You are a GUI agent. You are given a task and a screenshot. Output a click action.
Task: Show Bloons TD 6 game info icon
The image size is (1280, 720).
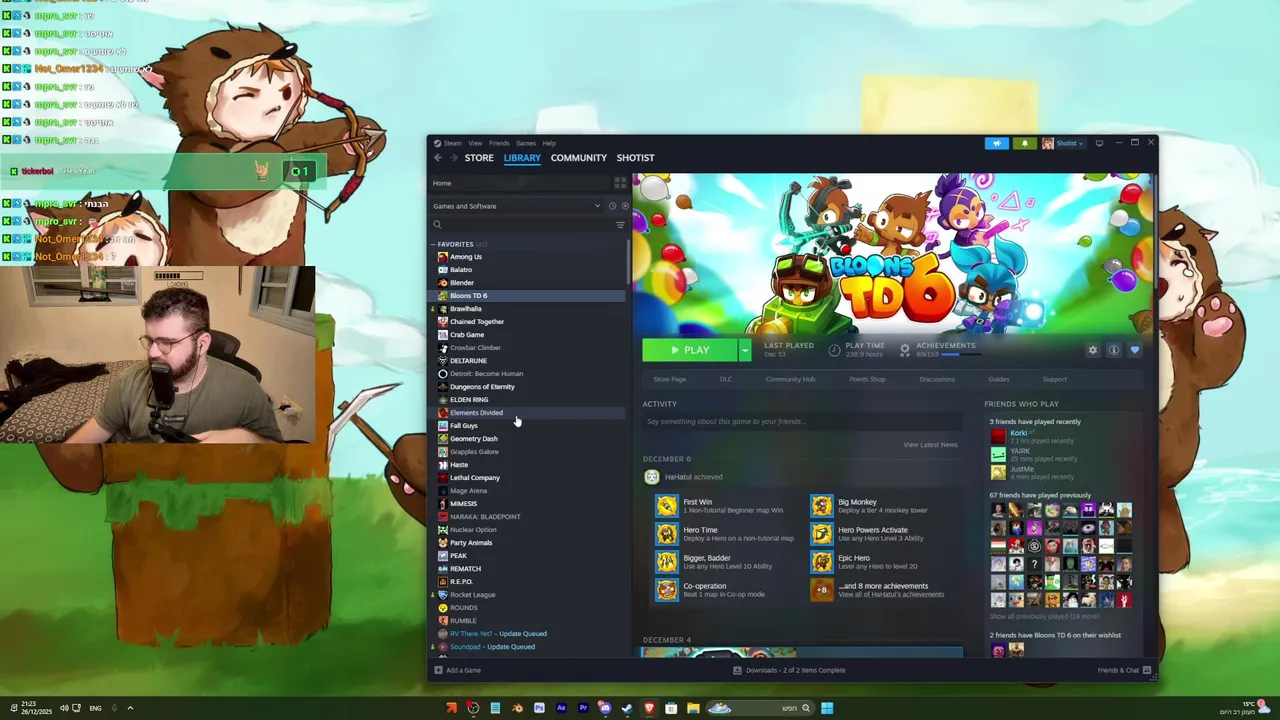point(1113,350)
